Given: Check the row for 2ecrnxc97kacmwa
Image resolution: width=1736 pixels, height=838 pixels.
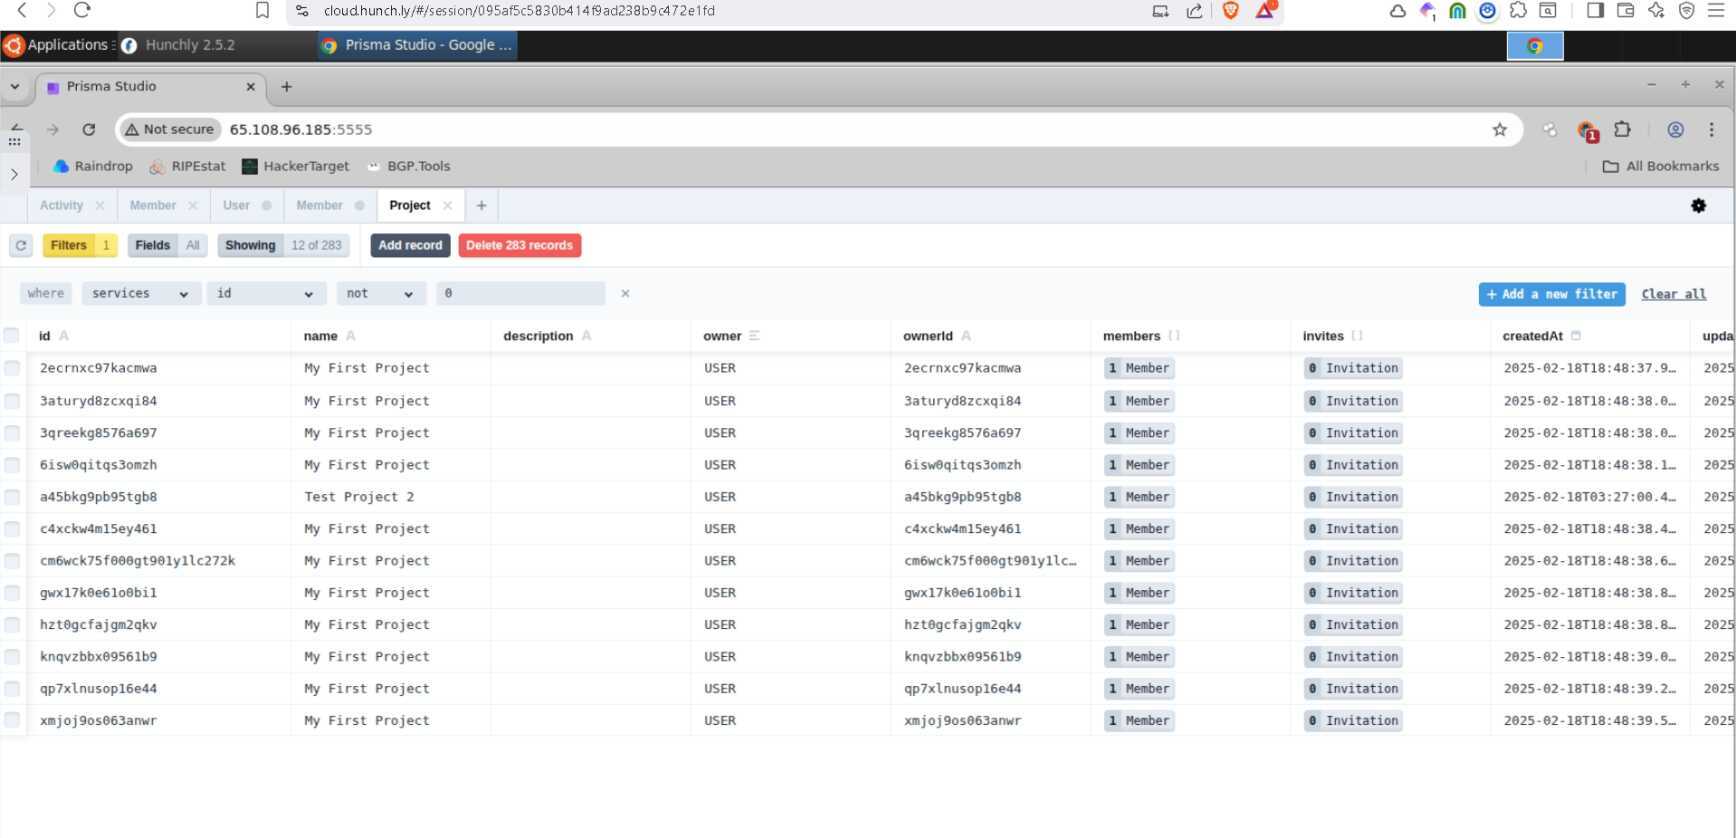Looking at the screenshot, I should coord(12,368).
